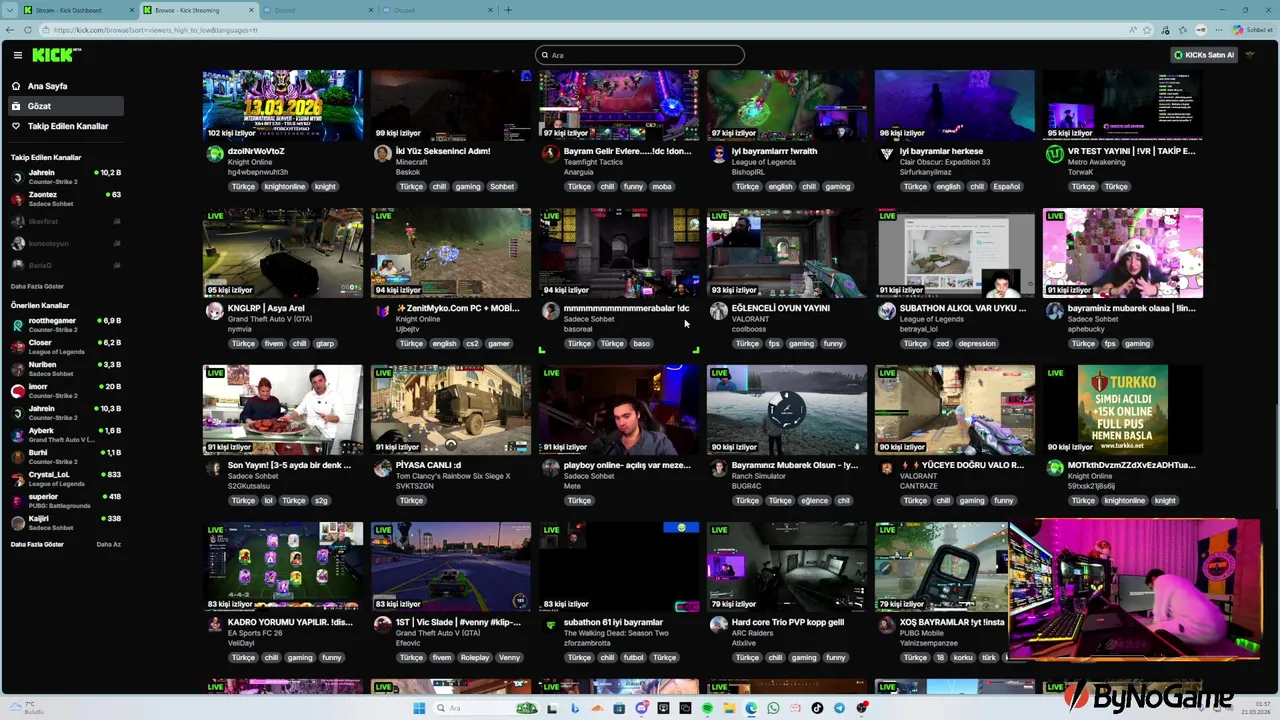
Task: Select the Español tag under Clair Obscur stream
Action: [x=1006, y=186]
